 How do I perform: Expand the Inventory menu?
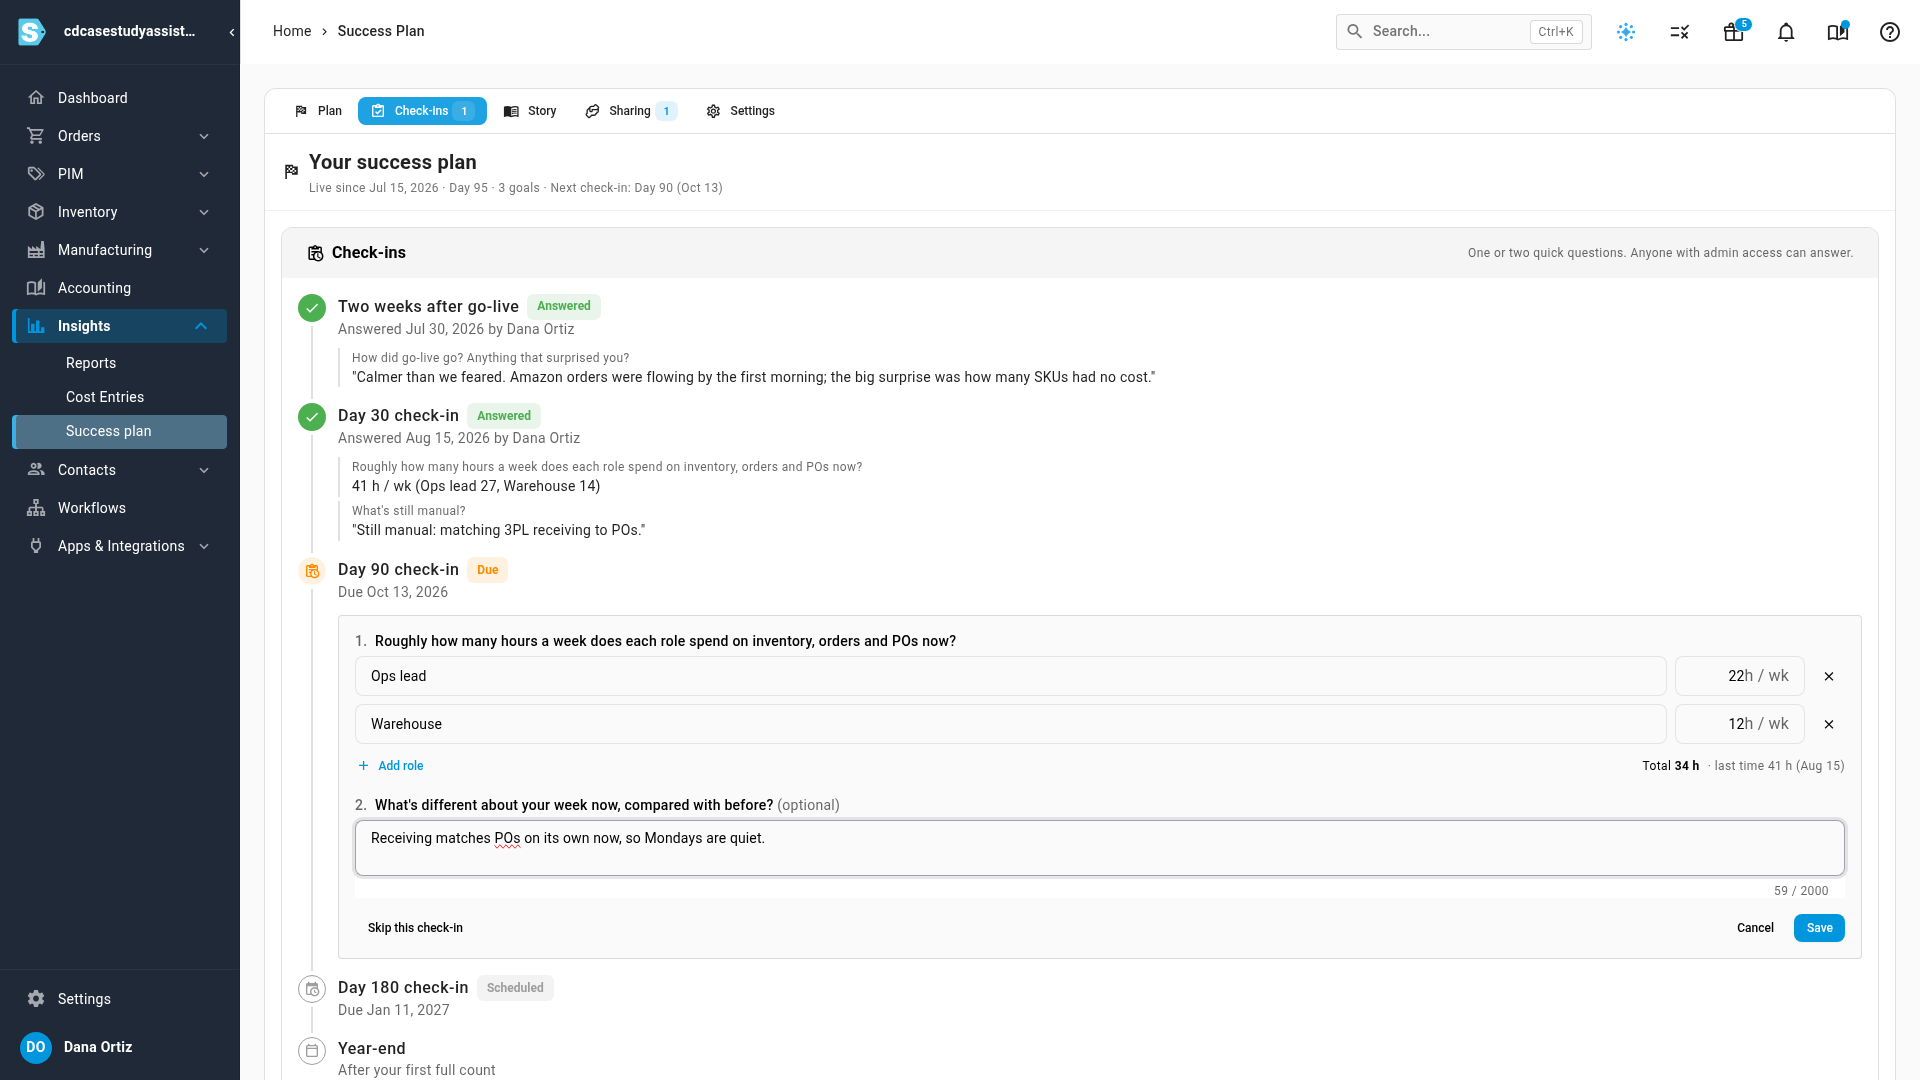point(204,212)
